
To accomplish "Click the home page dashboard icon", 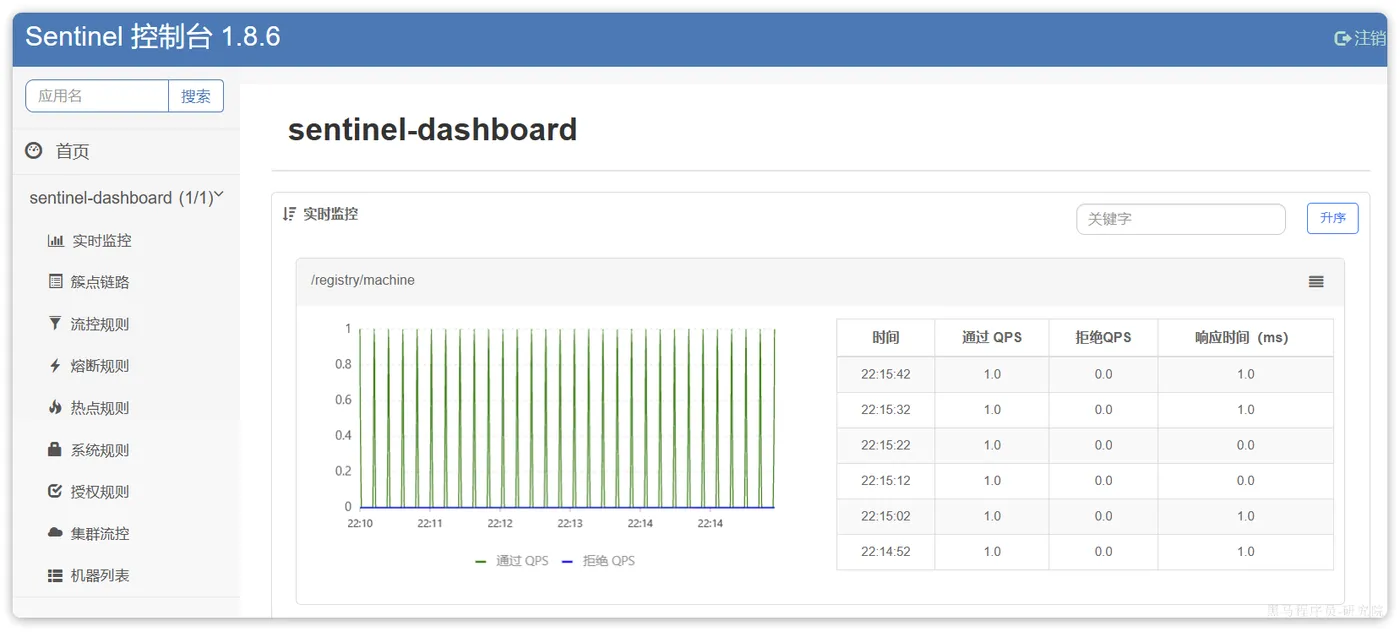I will (34, 151).
